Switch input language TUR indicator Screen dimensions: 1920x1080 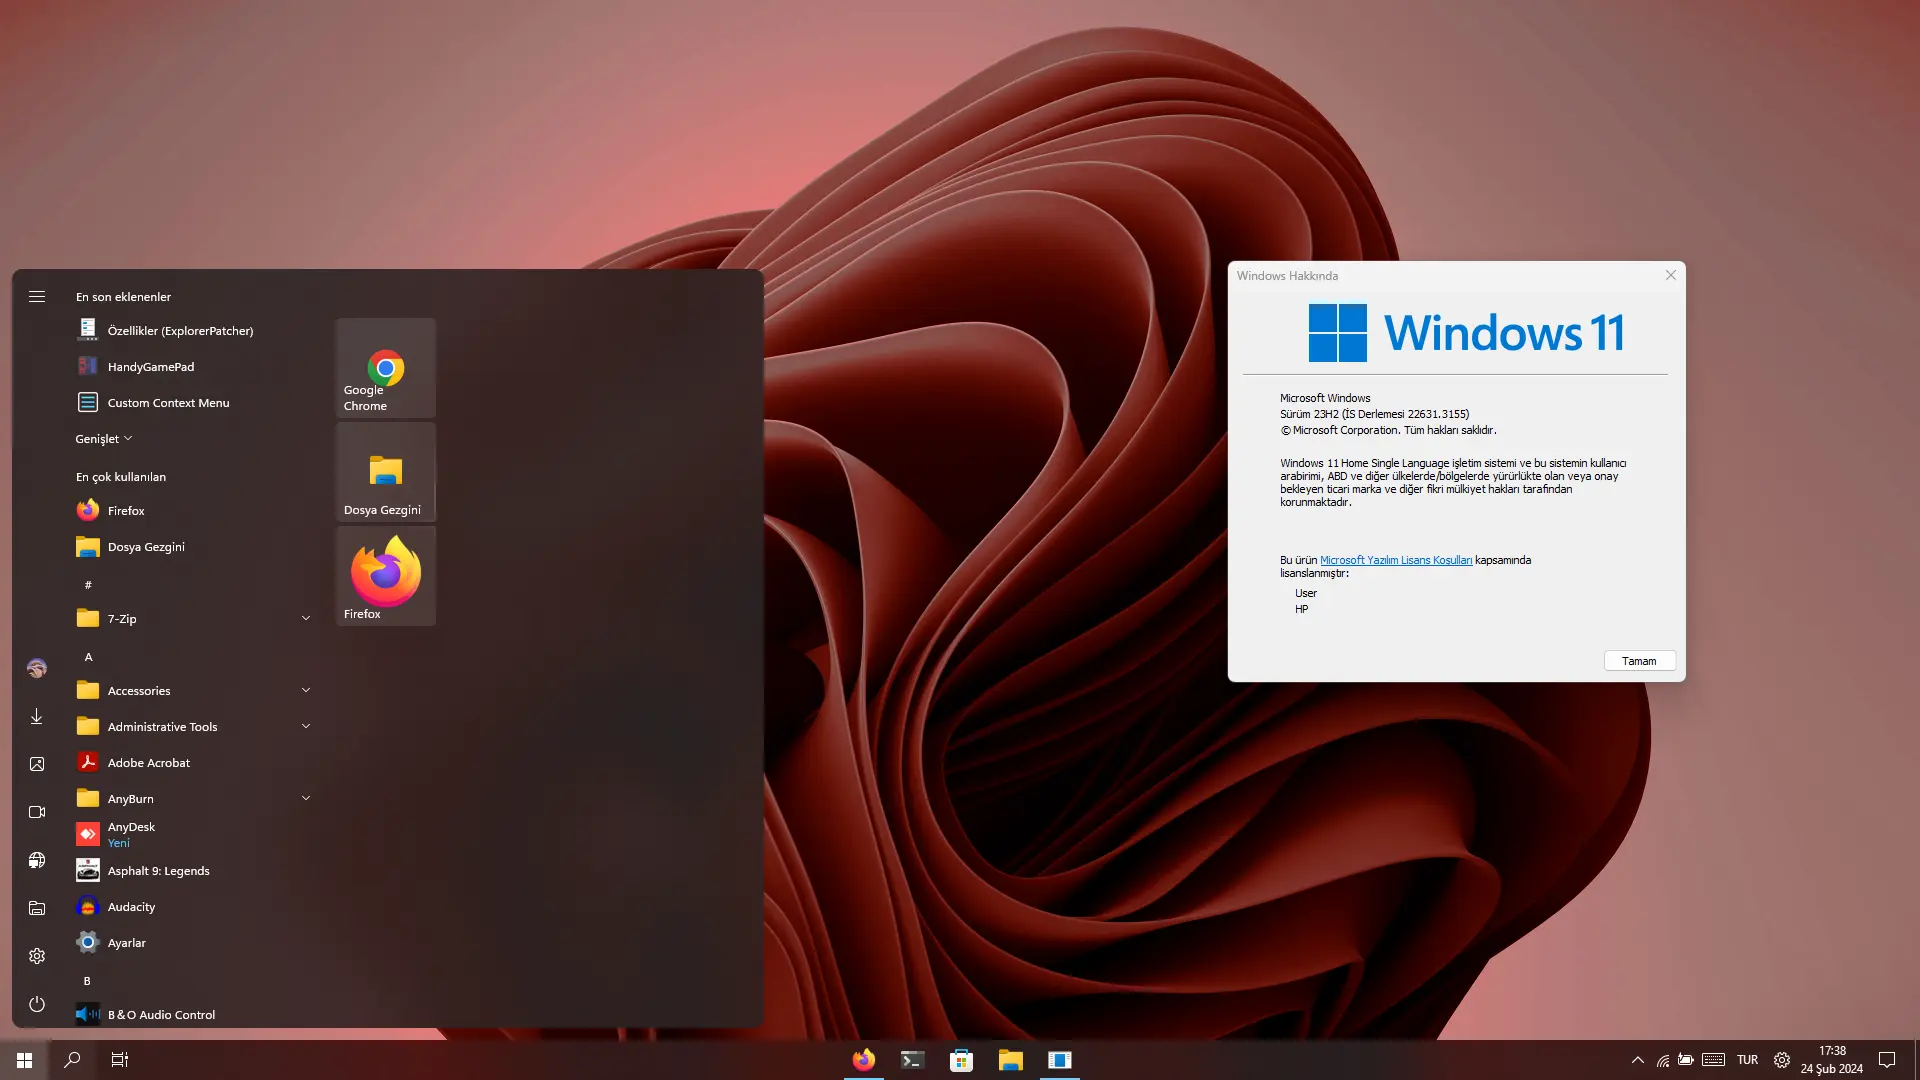pyautogui.click(x=1747, y=1060)
